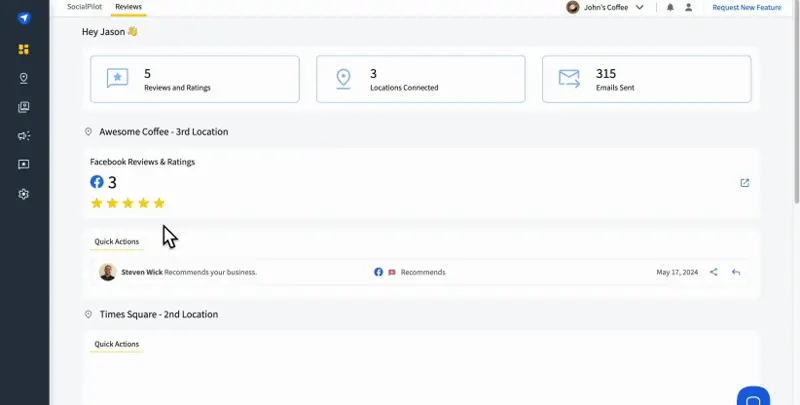Click the review star icon in sidebar

coord(24,165)
